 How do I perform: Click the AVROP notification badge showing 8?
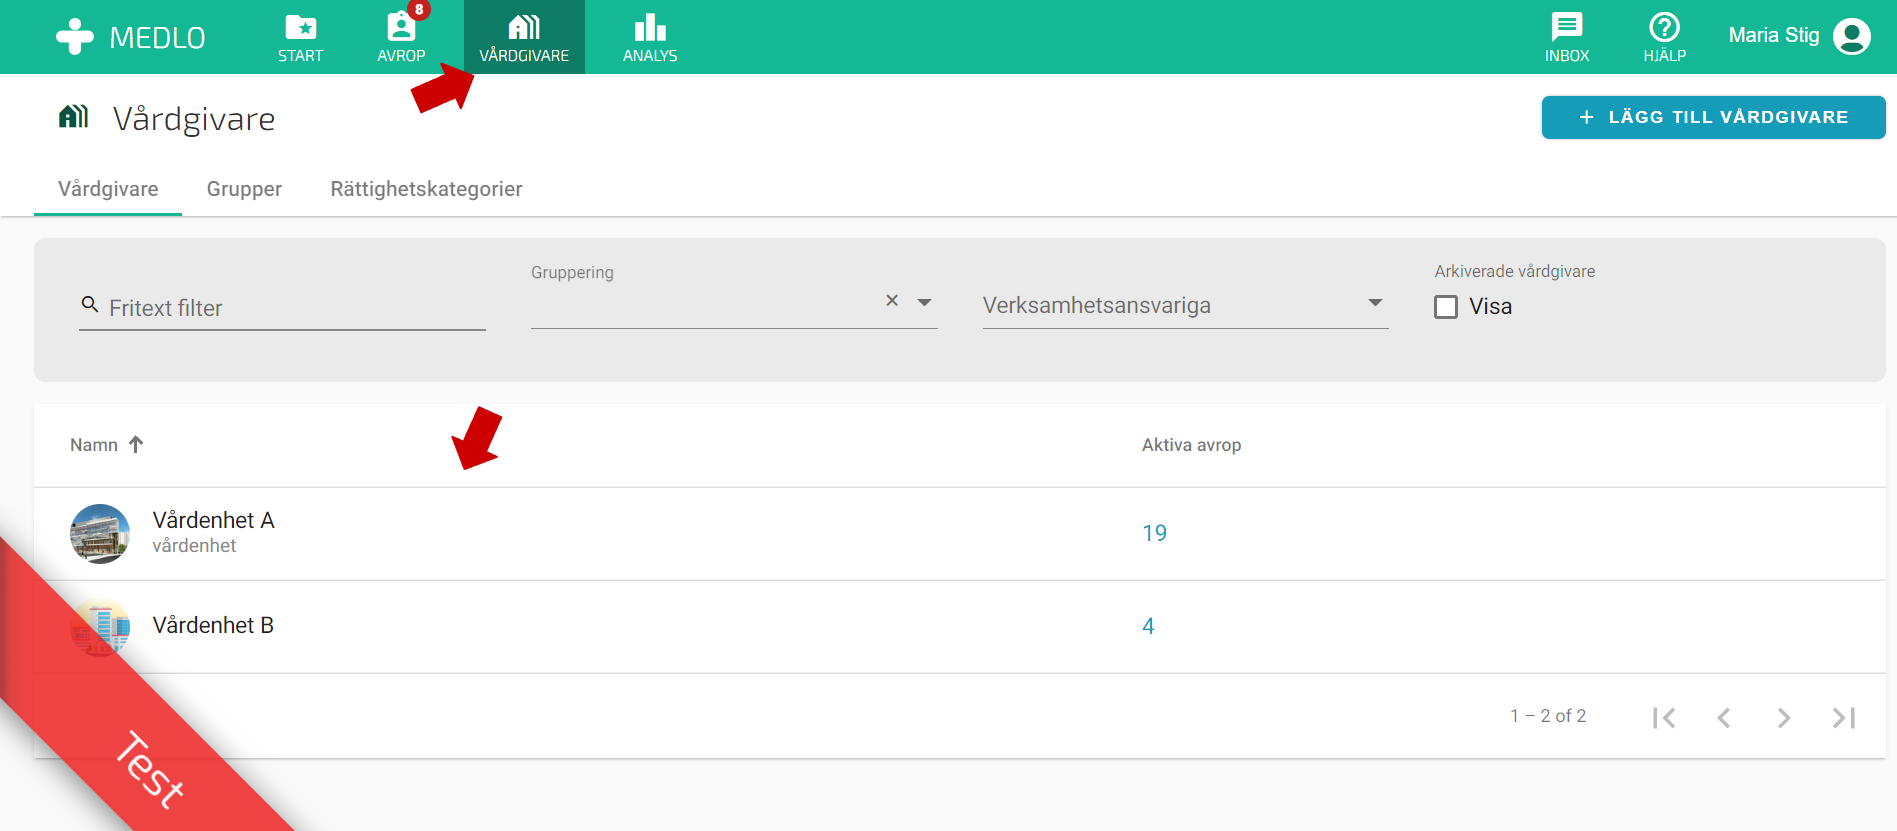419,10
